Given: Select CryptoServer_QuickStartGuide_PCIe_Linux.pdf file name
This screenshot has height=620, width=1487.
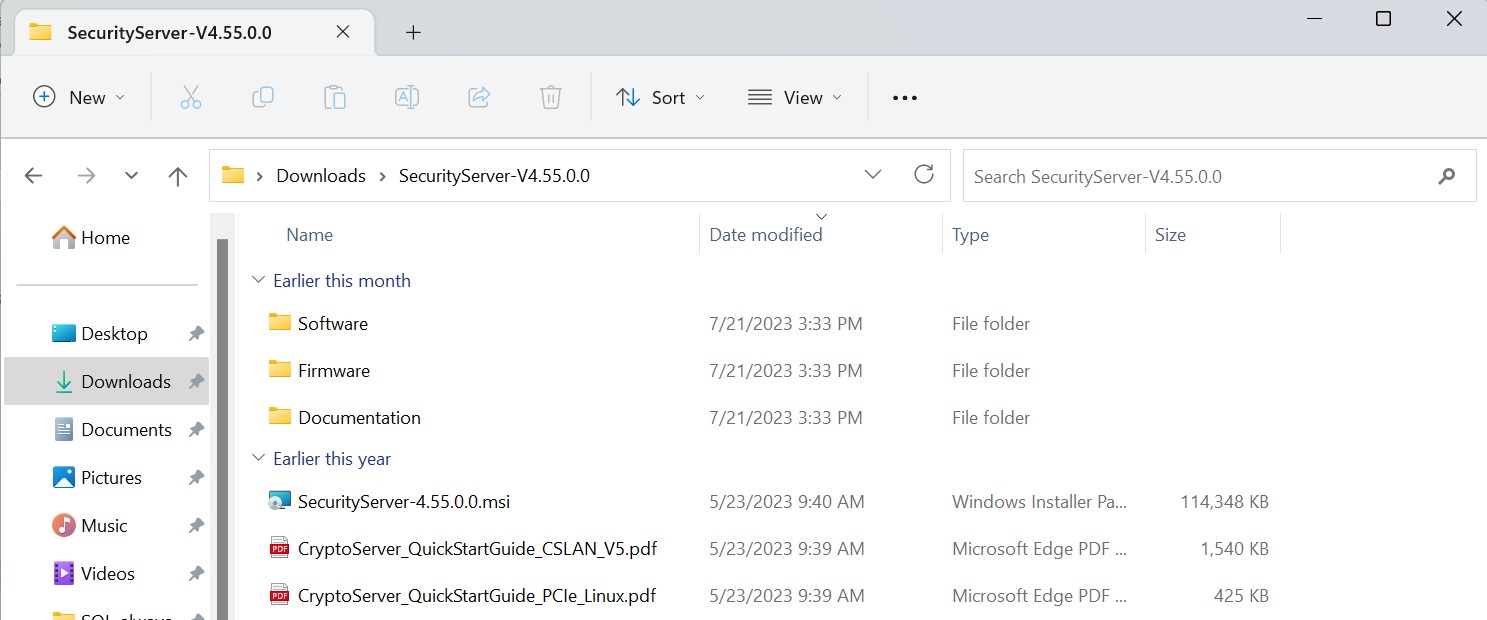Looking at the screenshot, I should pyautogui.click(x=477, y=596).
